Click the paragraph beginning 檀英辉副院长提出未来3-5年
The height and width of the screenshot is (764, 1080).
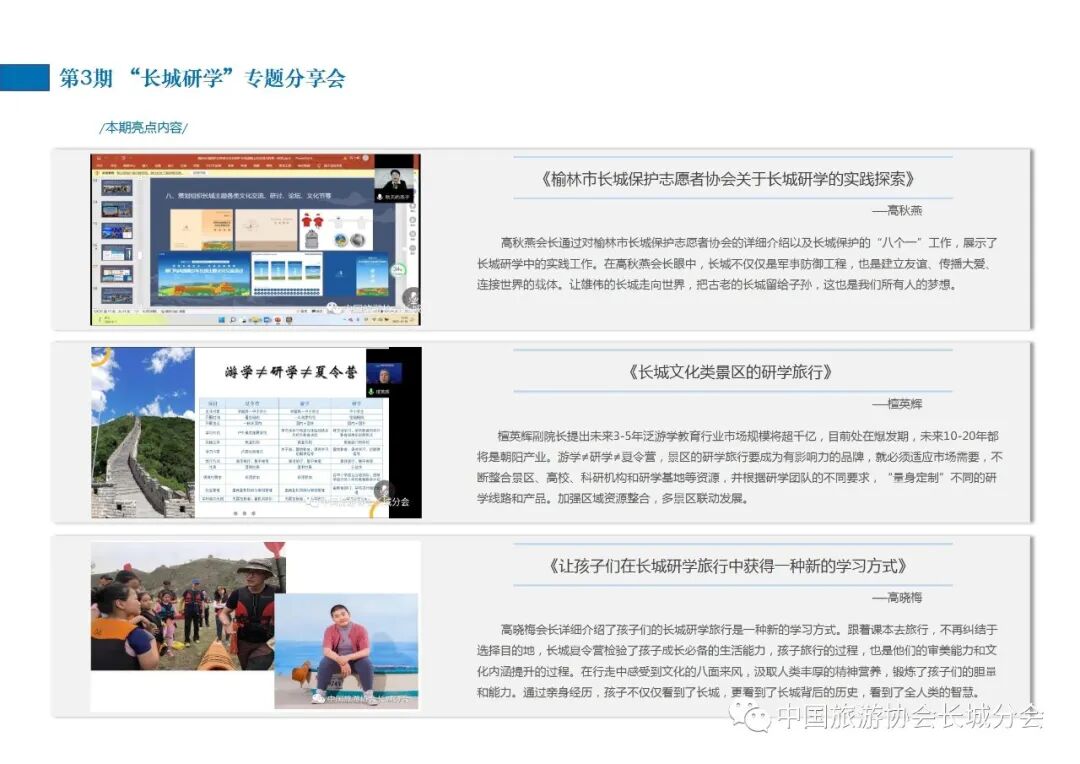coord(738,467)
